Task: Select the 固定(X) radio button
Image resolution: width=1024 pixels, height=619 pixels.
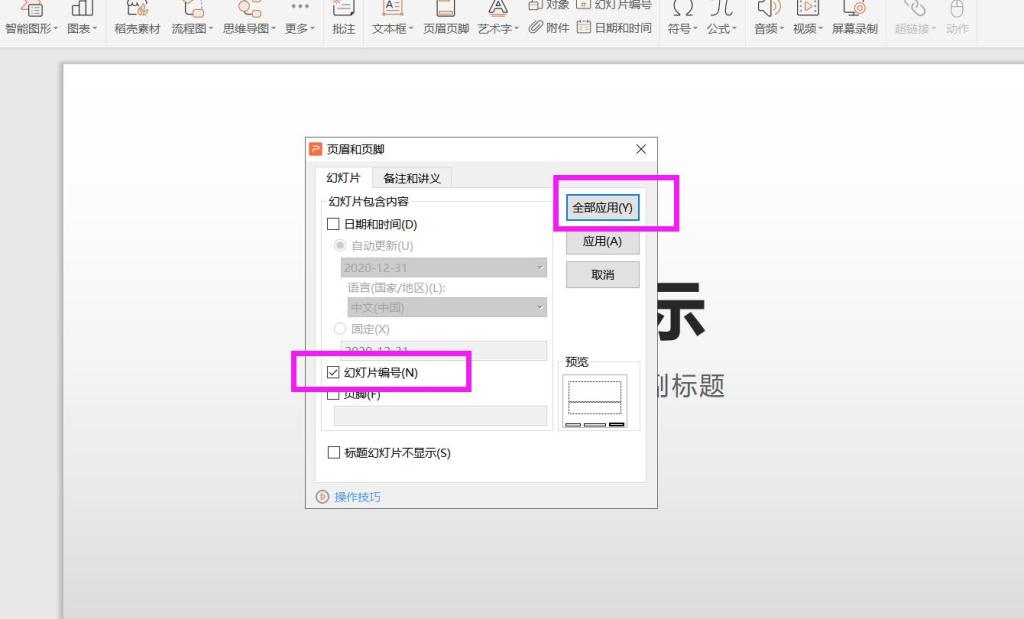Action: tap(340, 328)
